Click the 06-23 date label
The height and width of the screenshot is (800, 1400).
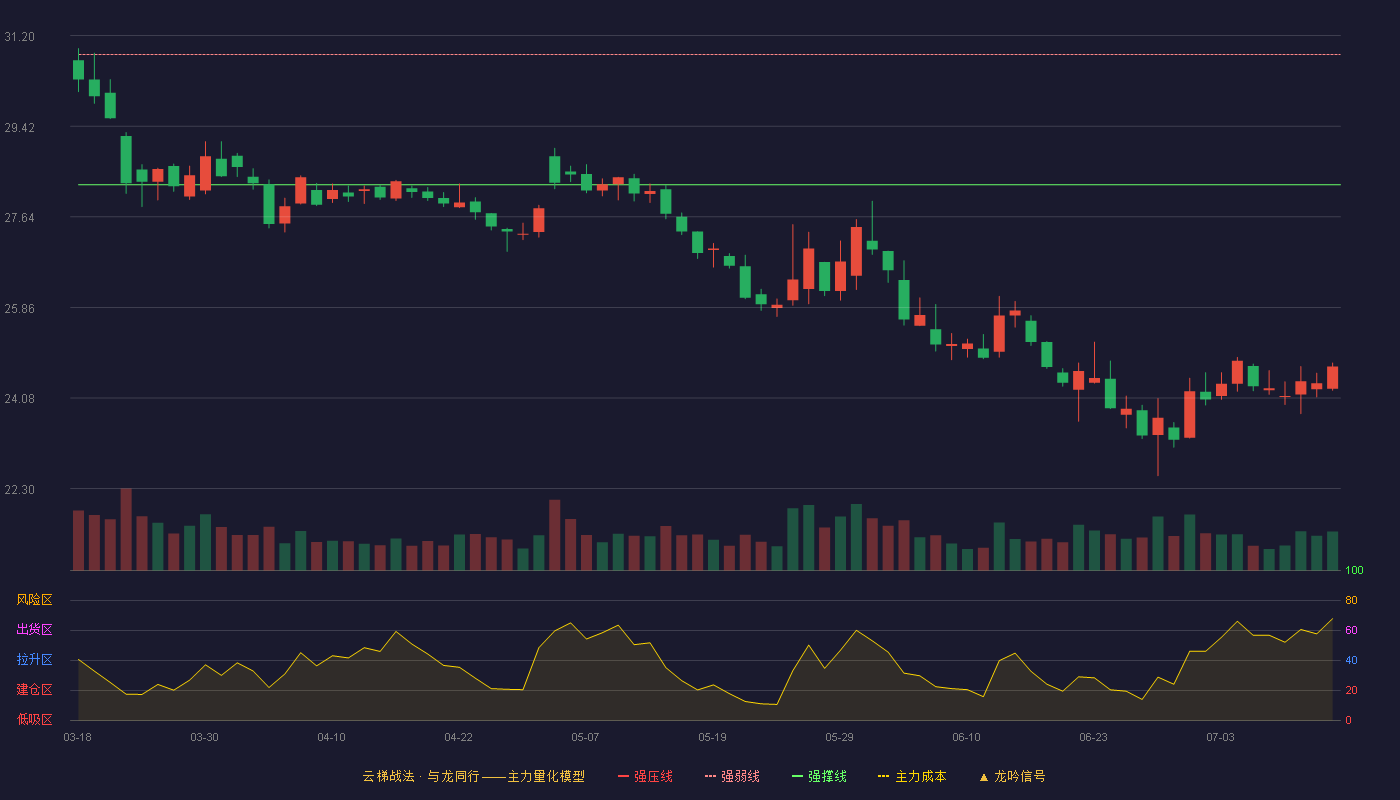[x=1093, y=737]
